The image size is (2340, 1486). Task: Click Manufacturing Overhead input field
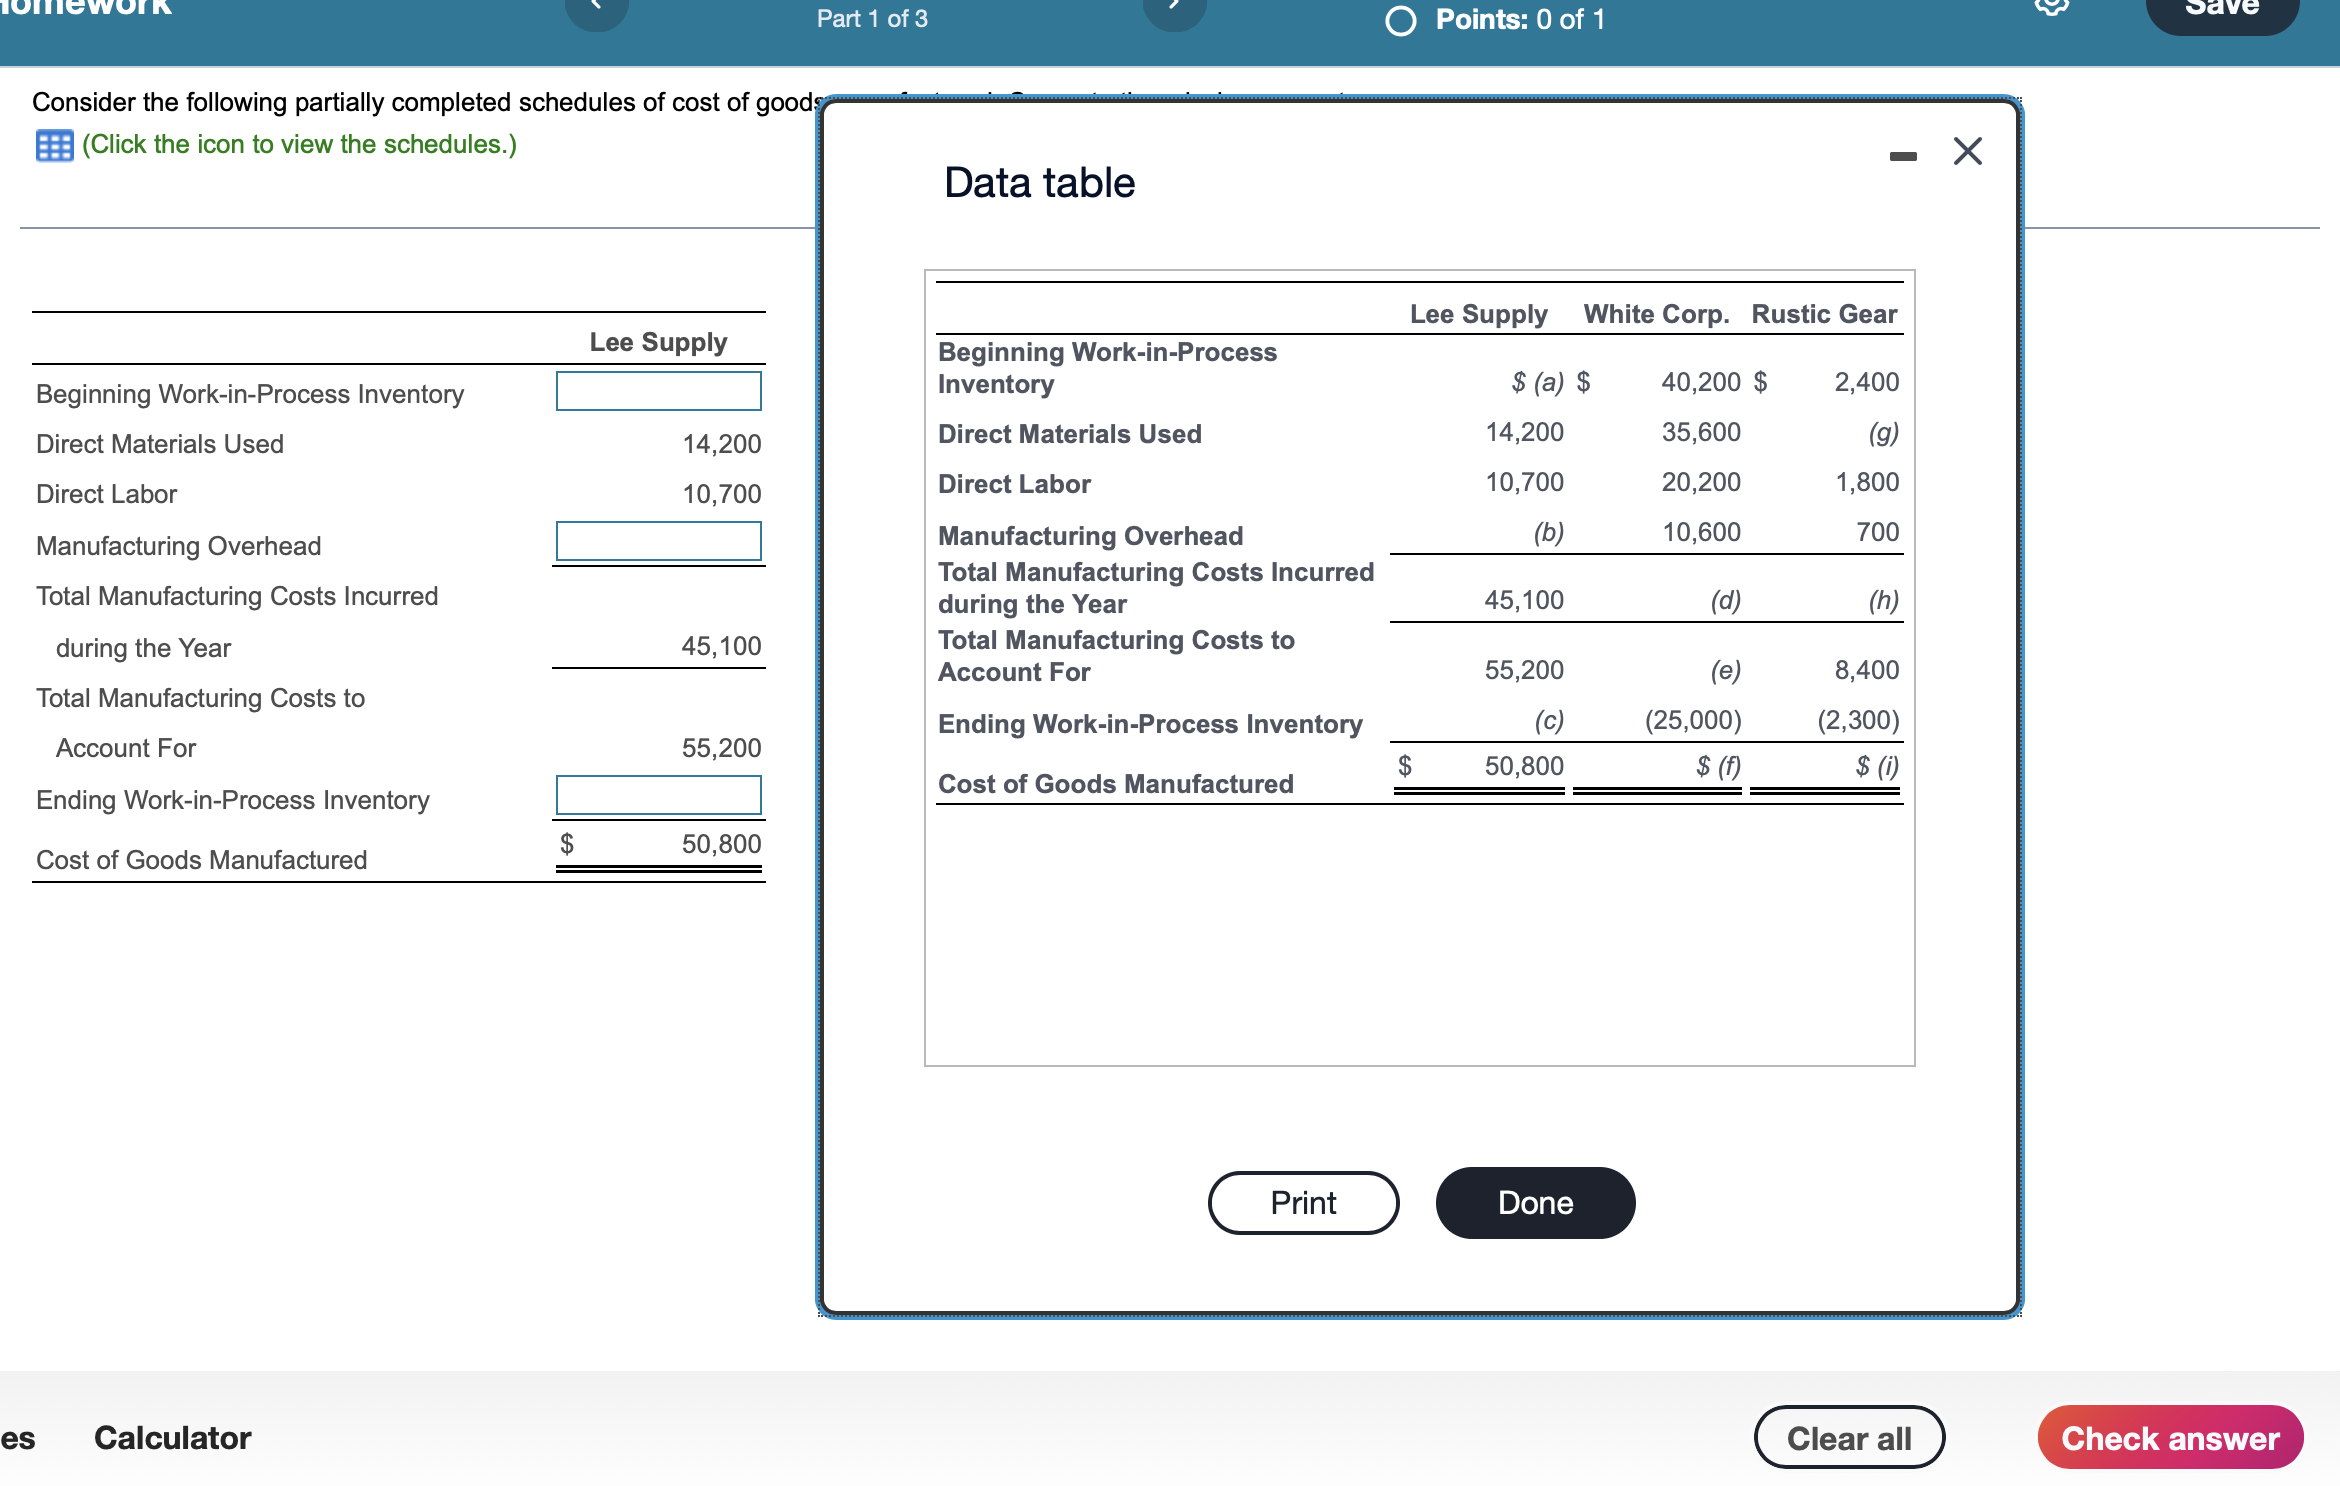(x=658, y=541)
